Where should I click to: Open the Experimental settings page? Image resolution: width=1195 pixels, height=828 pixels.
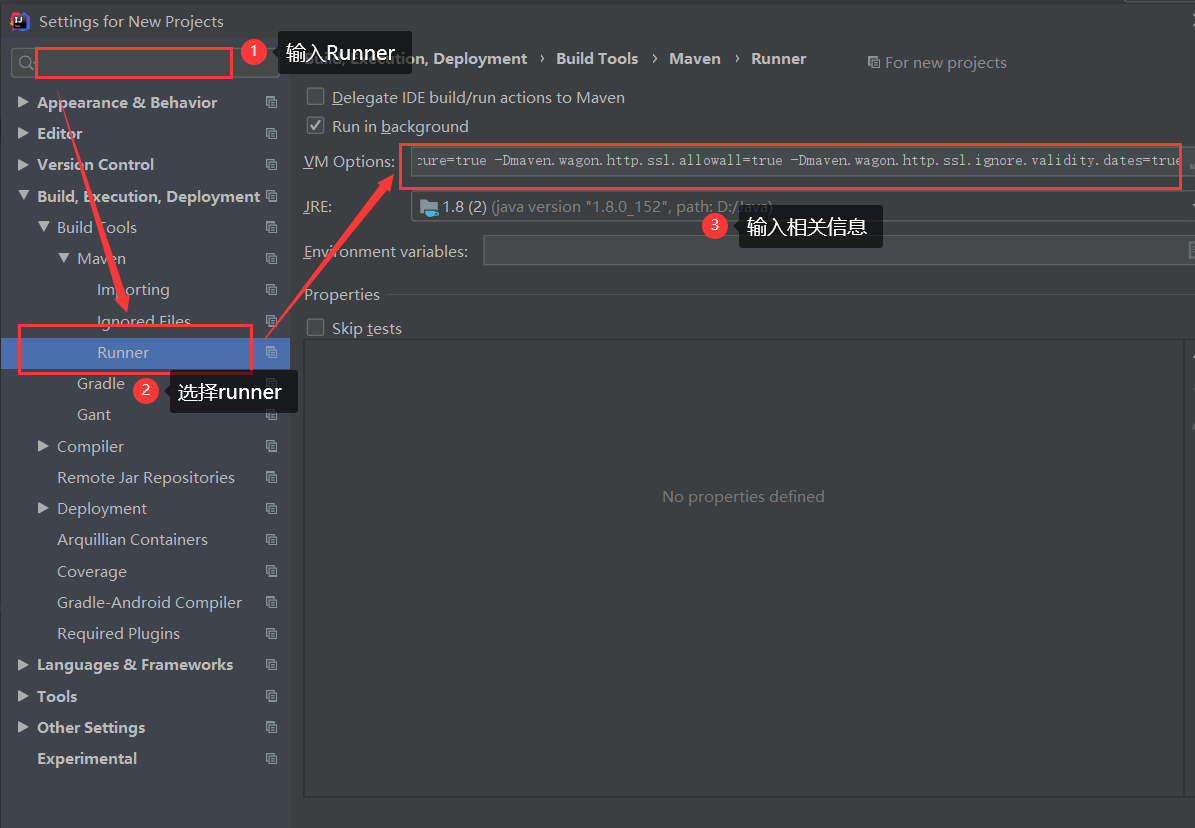[x=87, y=759]
